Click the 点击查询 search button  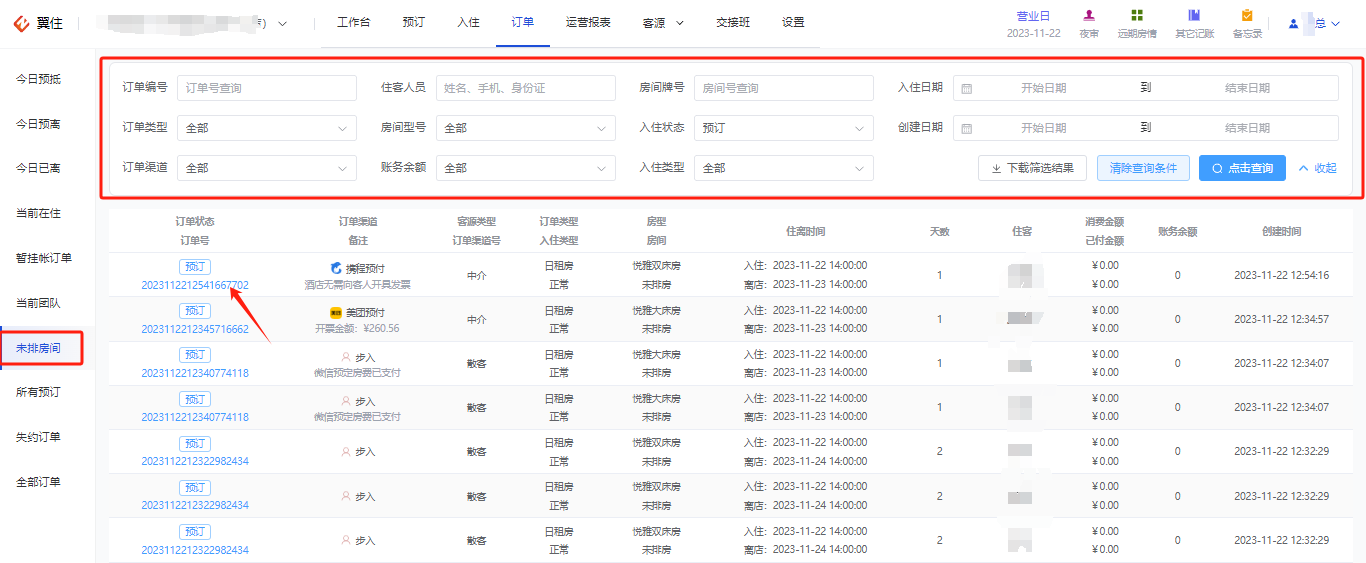[x=1242, y=168]
